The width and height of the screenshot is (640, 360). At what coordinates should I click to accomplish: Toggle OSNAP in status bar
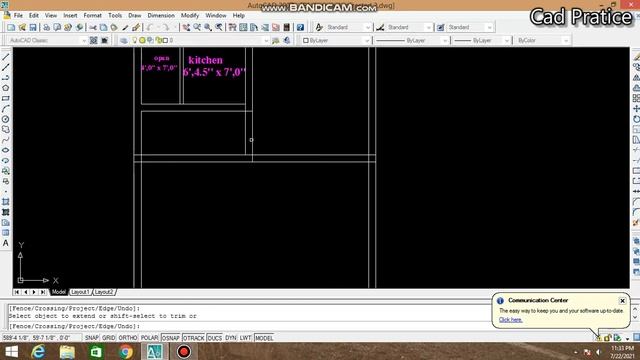(x=171, y=338)
